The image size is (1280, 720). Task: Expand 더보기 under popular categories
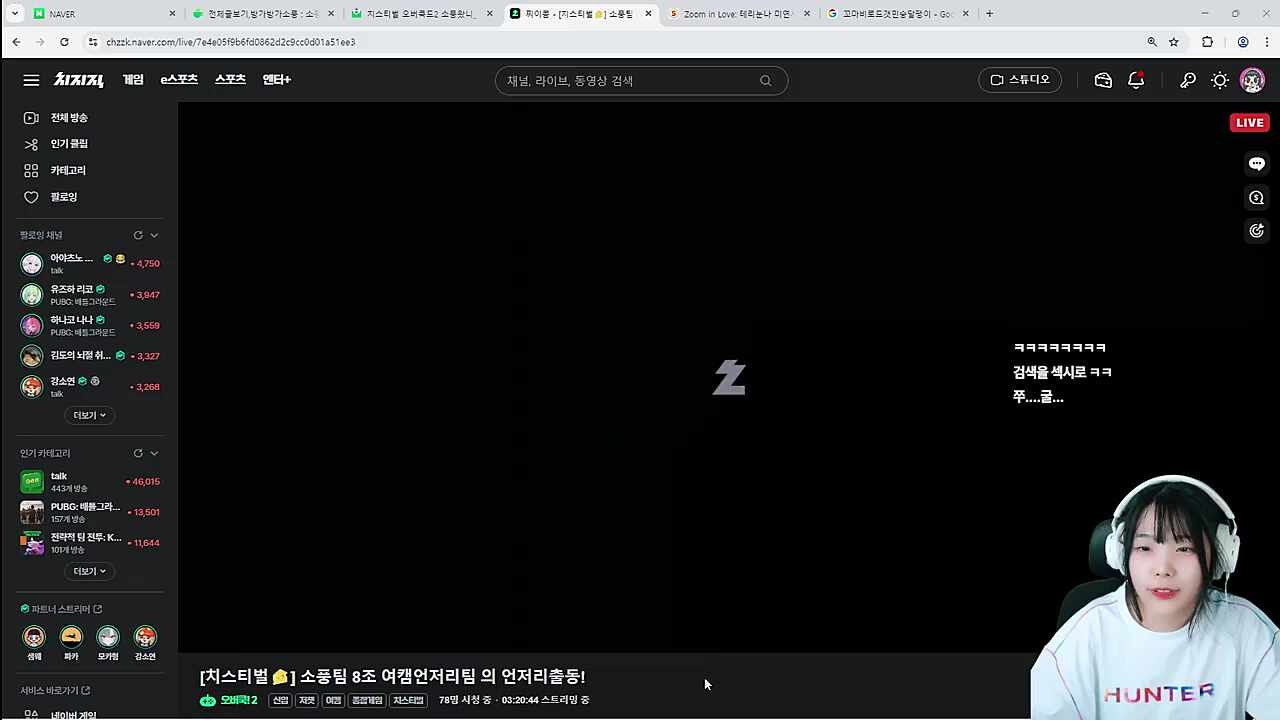click(89, 571)
